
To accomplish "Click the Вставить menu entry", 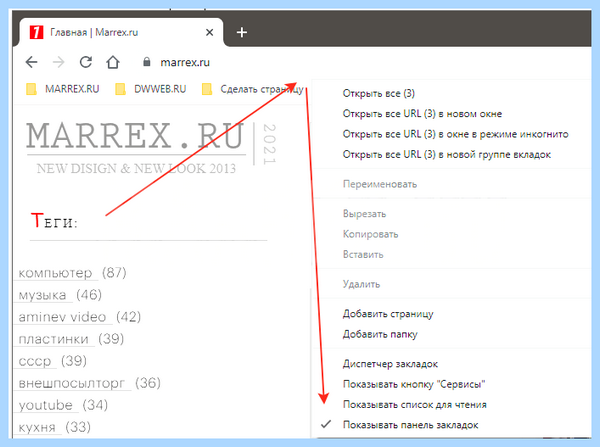I will [x=363, y=254].
